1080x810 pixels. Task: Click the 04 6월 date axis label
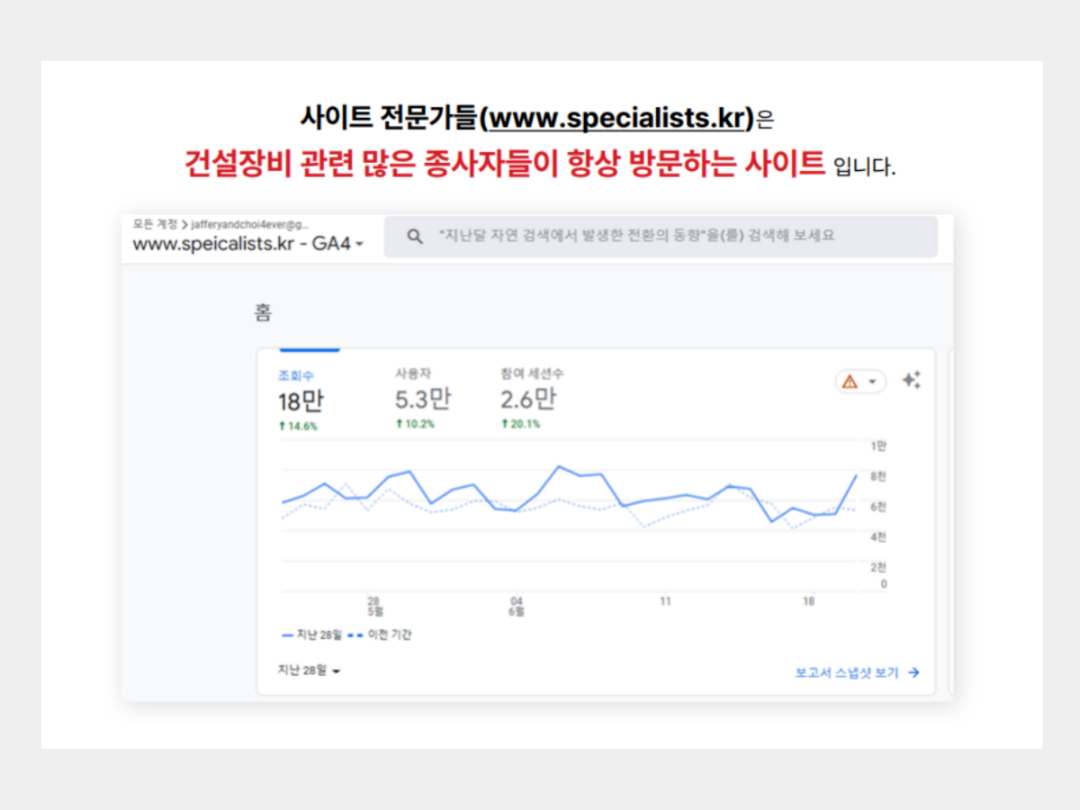tap(517, 606)
